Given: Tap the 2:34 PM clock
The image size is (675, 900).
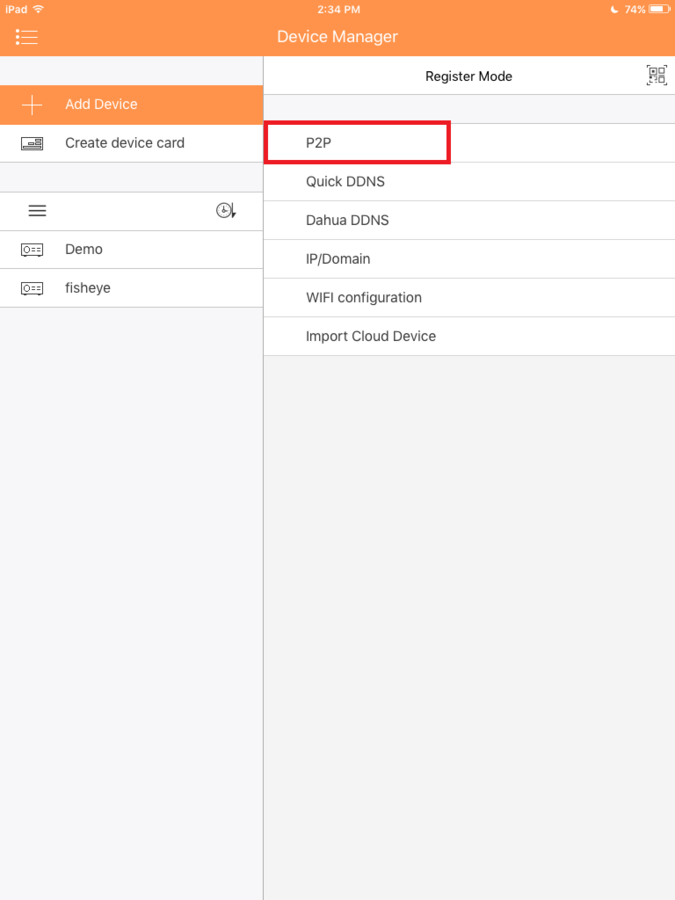Looking at the screenshot, I should (x=337, y=9).
